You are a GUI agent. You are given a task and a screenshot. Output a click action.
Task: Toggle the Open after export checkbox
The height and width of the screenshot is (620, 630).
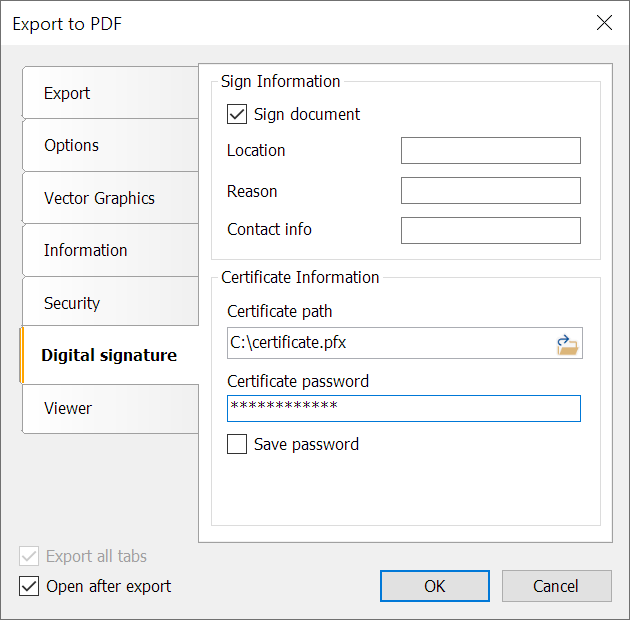coord(29,586)
